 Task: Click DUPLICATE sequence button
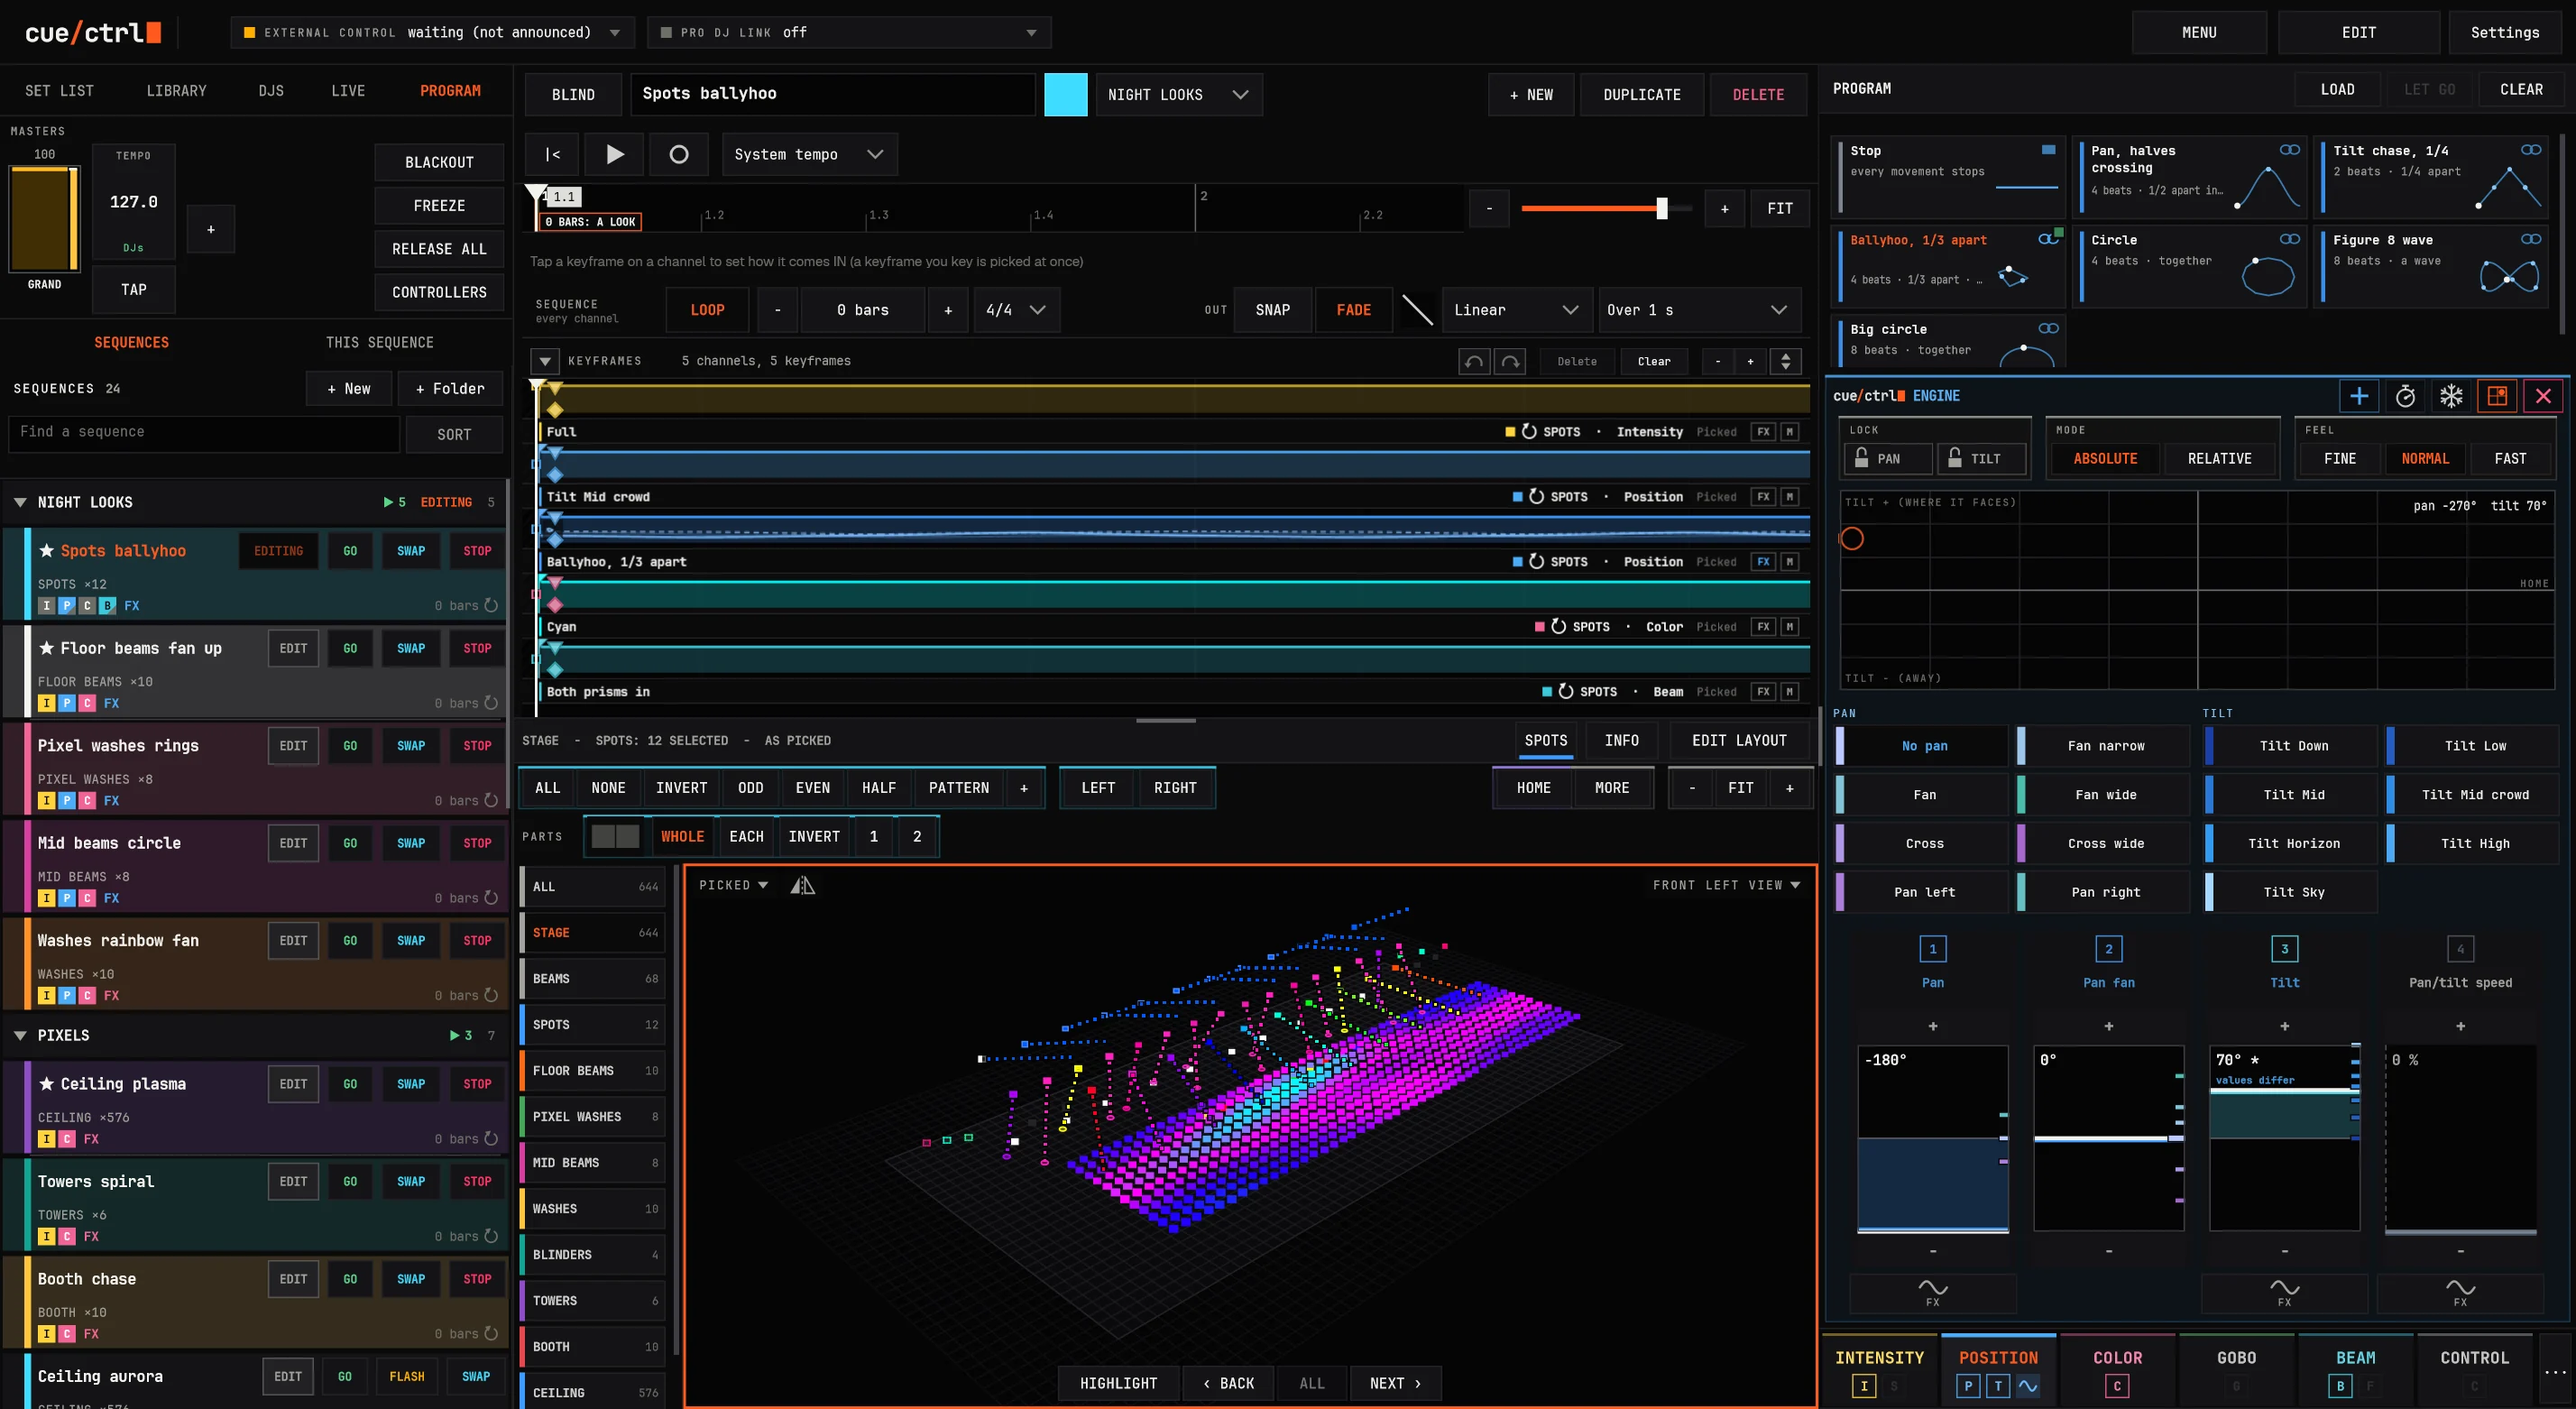pos(1641,94)
